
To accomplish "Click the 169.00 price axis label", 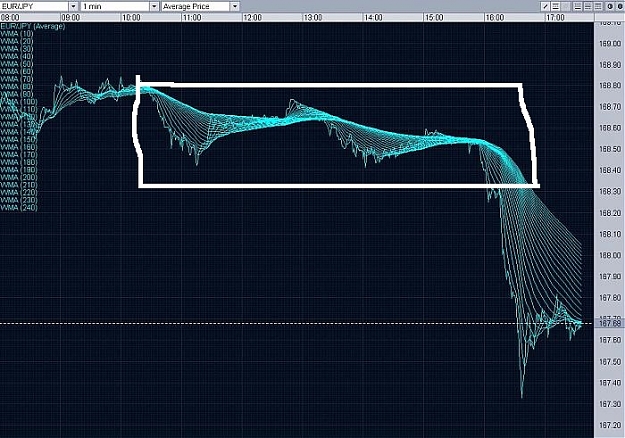I will [x=610, y=43].
